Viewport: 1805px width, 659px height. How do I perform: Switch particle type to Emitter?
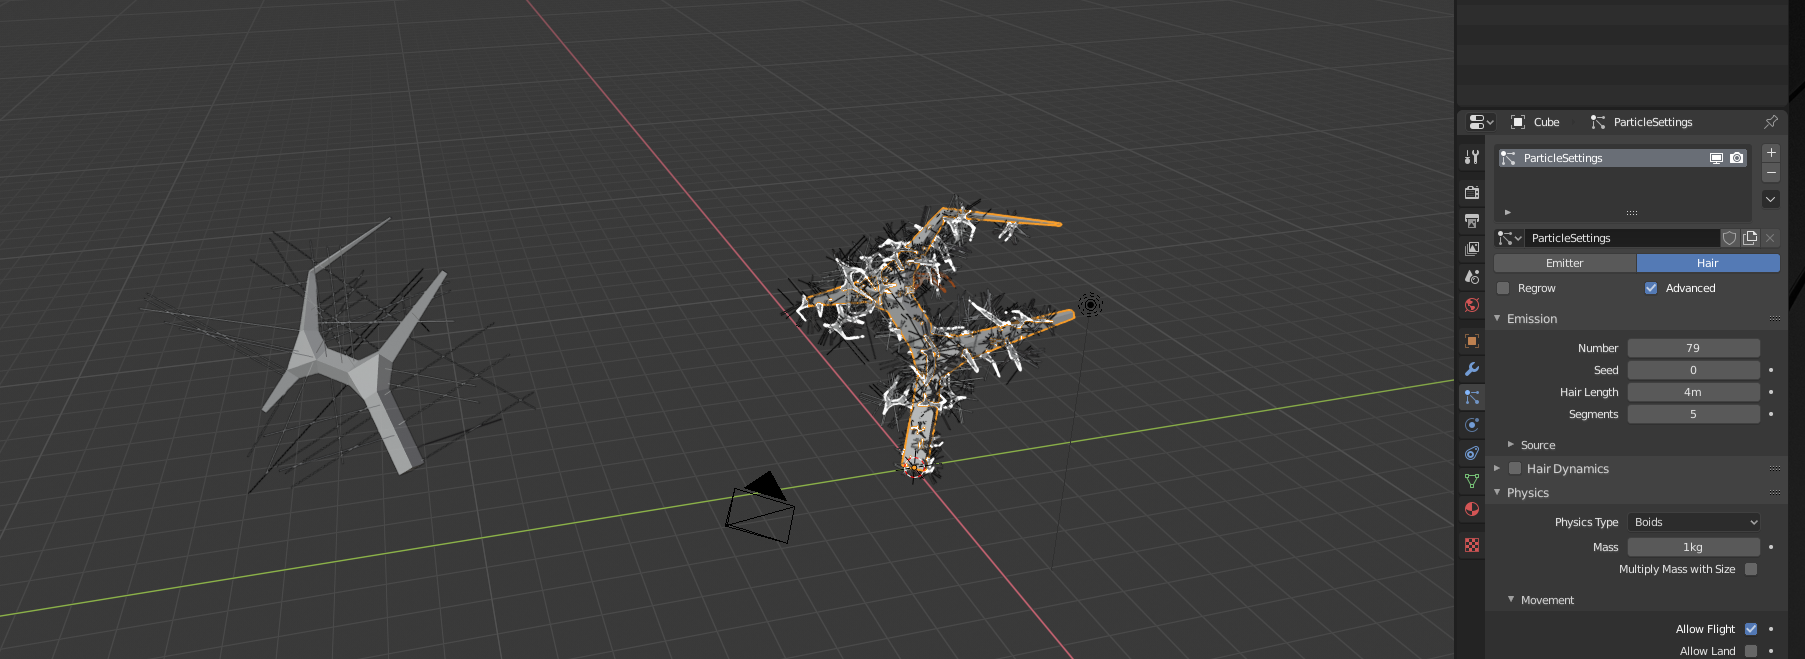(x=1565, y=263)
